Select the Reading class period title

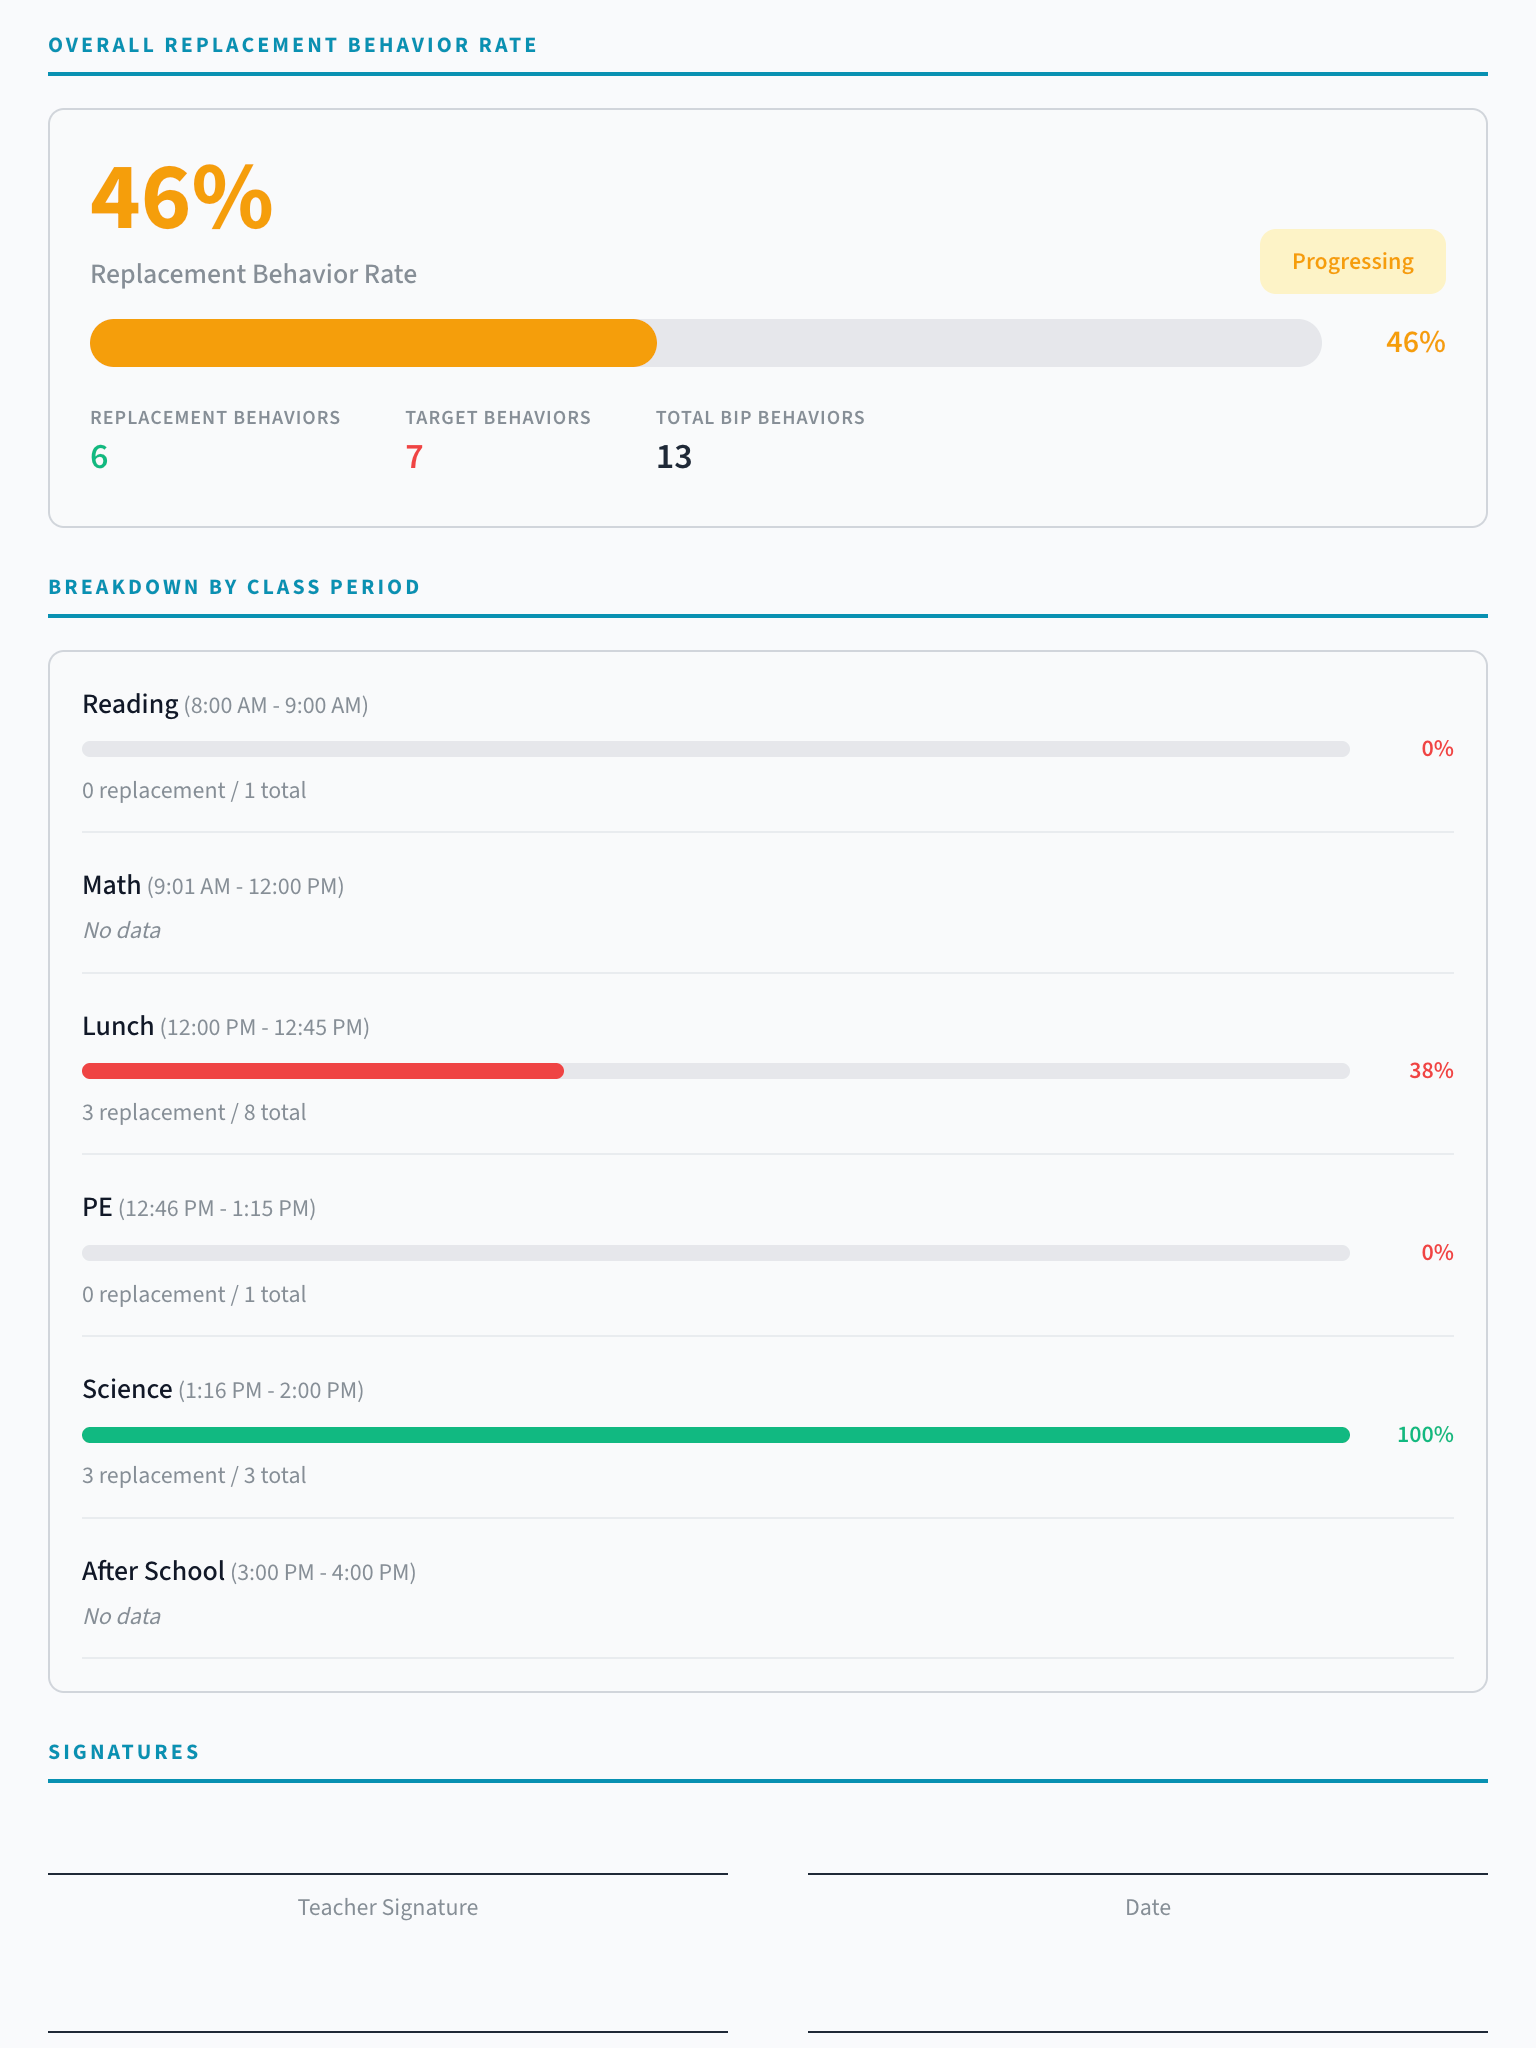click(130, 705)
